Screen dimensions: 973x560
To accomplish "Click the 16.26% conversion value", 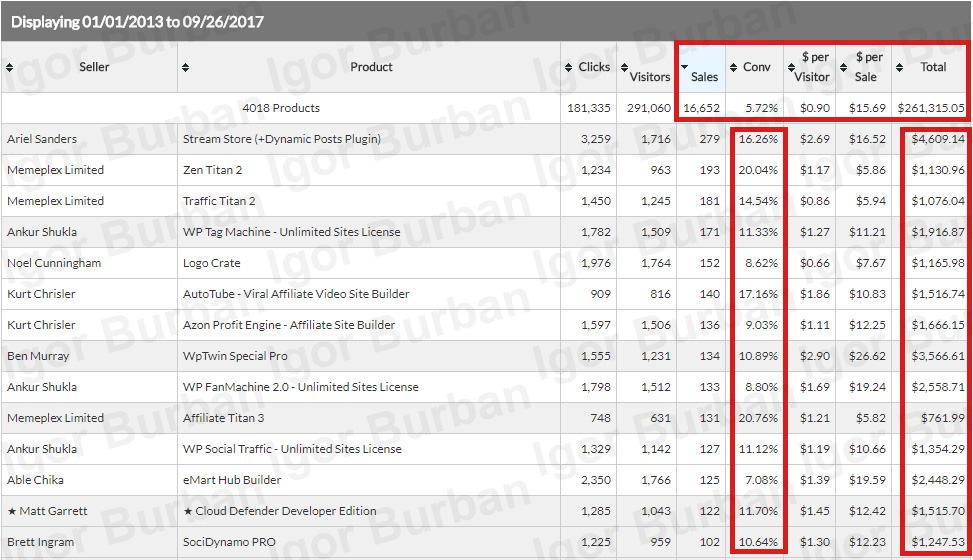I will tap(758, 139).
